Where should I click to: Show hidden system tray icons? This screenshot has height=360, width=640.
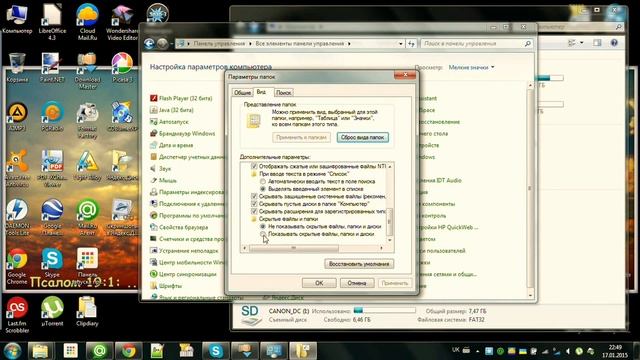pos(478,351)
